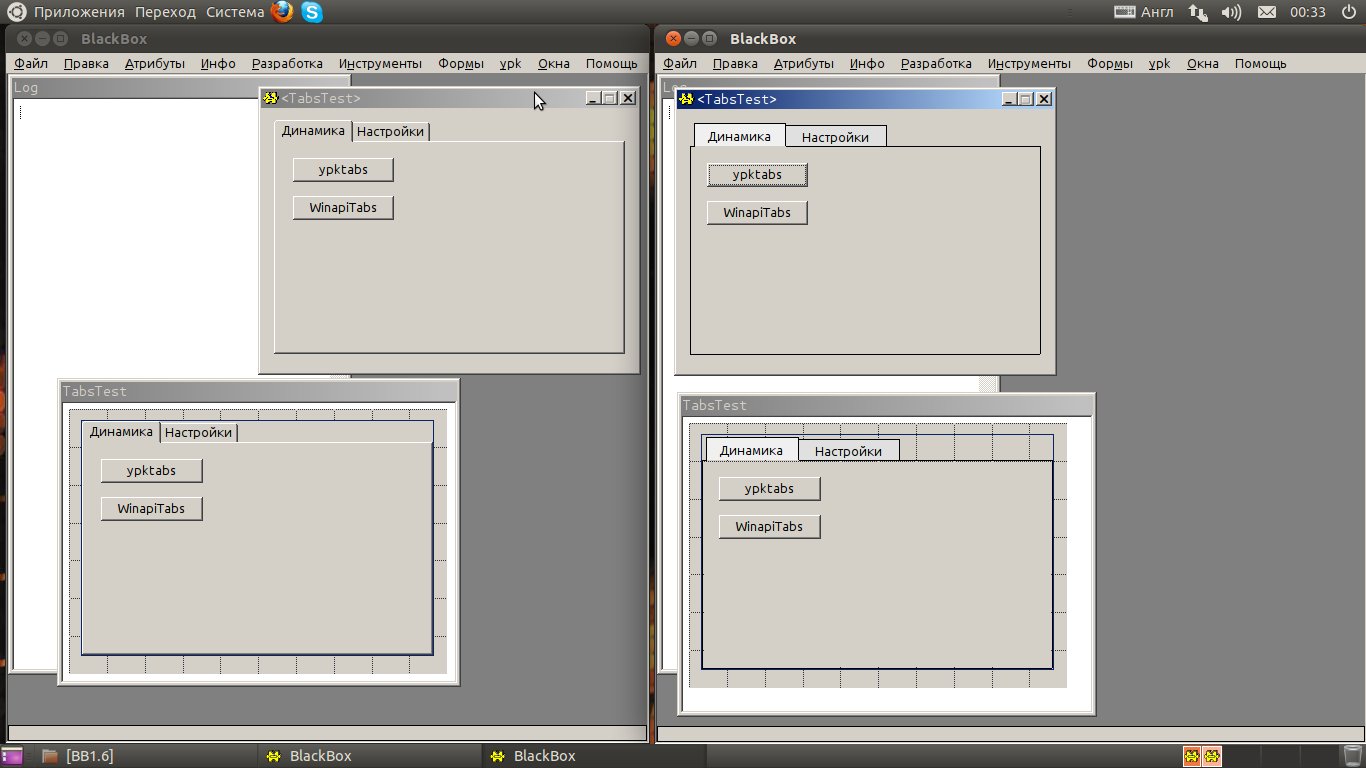
Task: Open Формы menu in right BlackBox window
Action: pyautogui.click(x=1109, y=63)
